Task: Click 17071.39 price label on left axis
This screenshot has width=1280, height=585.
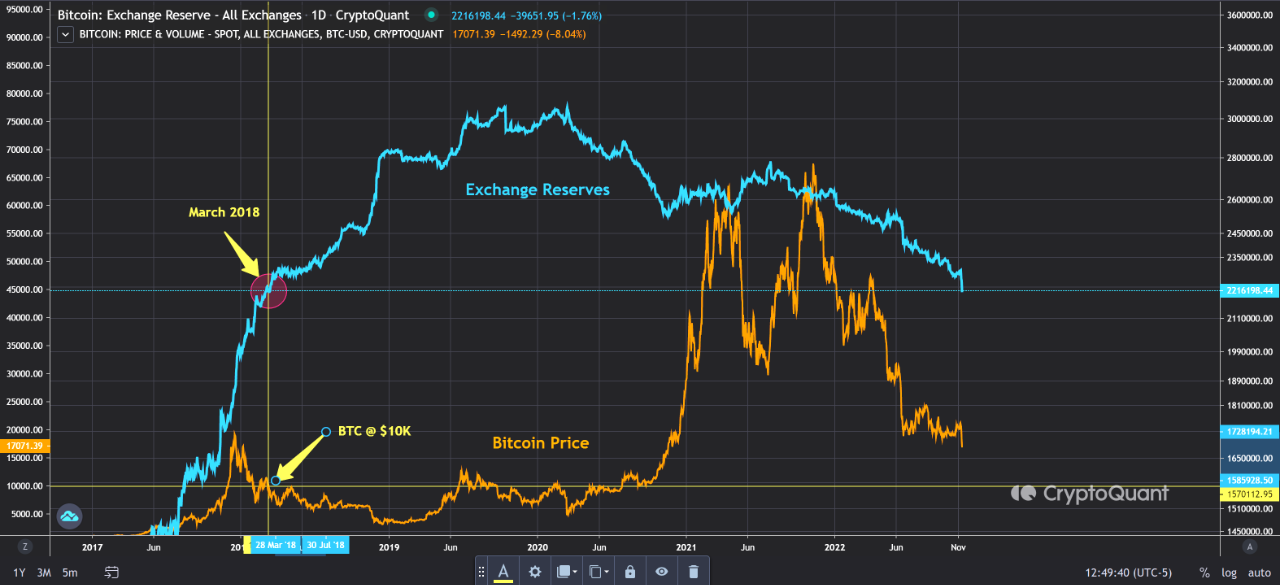Action: coord(23,445)
